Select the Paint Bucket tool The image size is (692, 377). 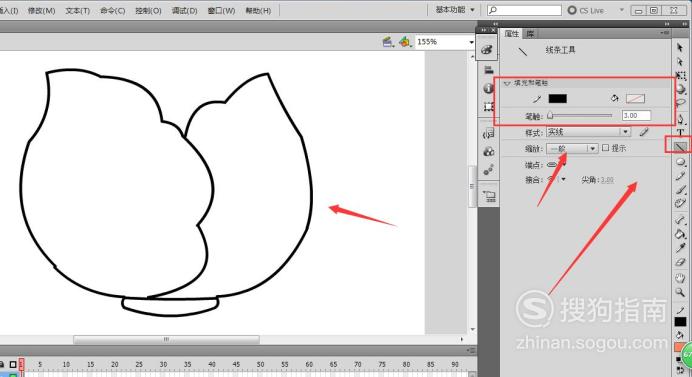pyautogui.click(x=680, y=234)
